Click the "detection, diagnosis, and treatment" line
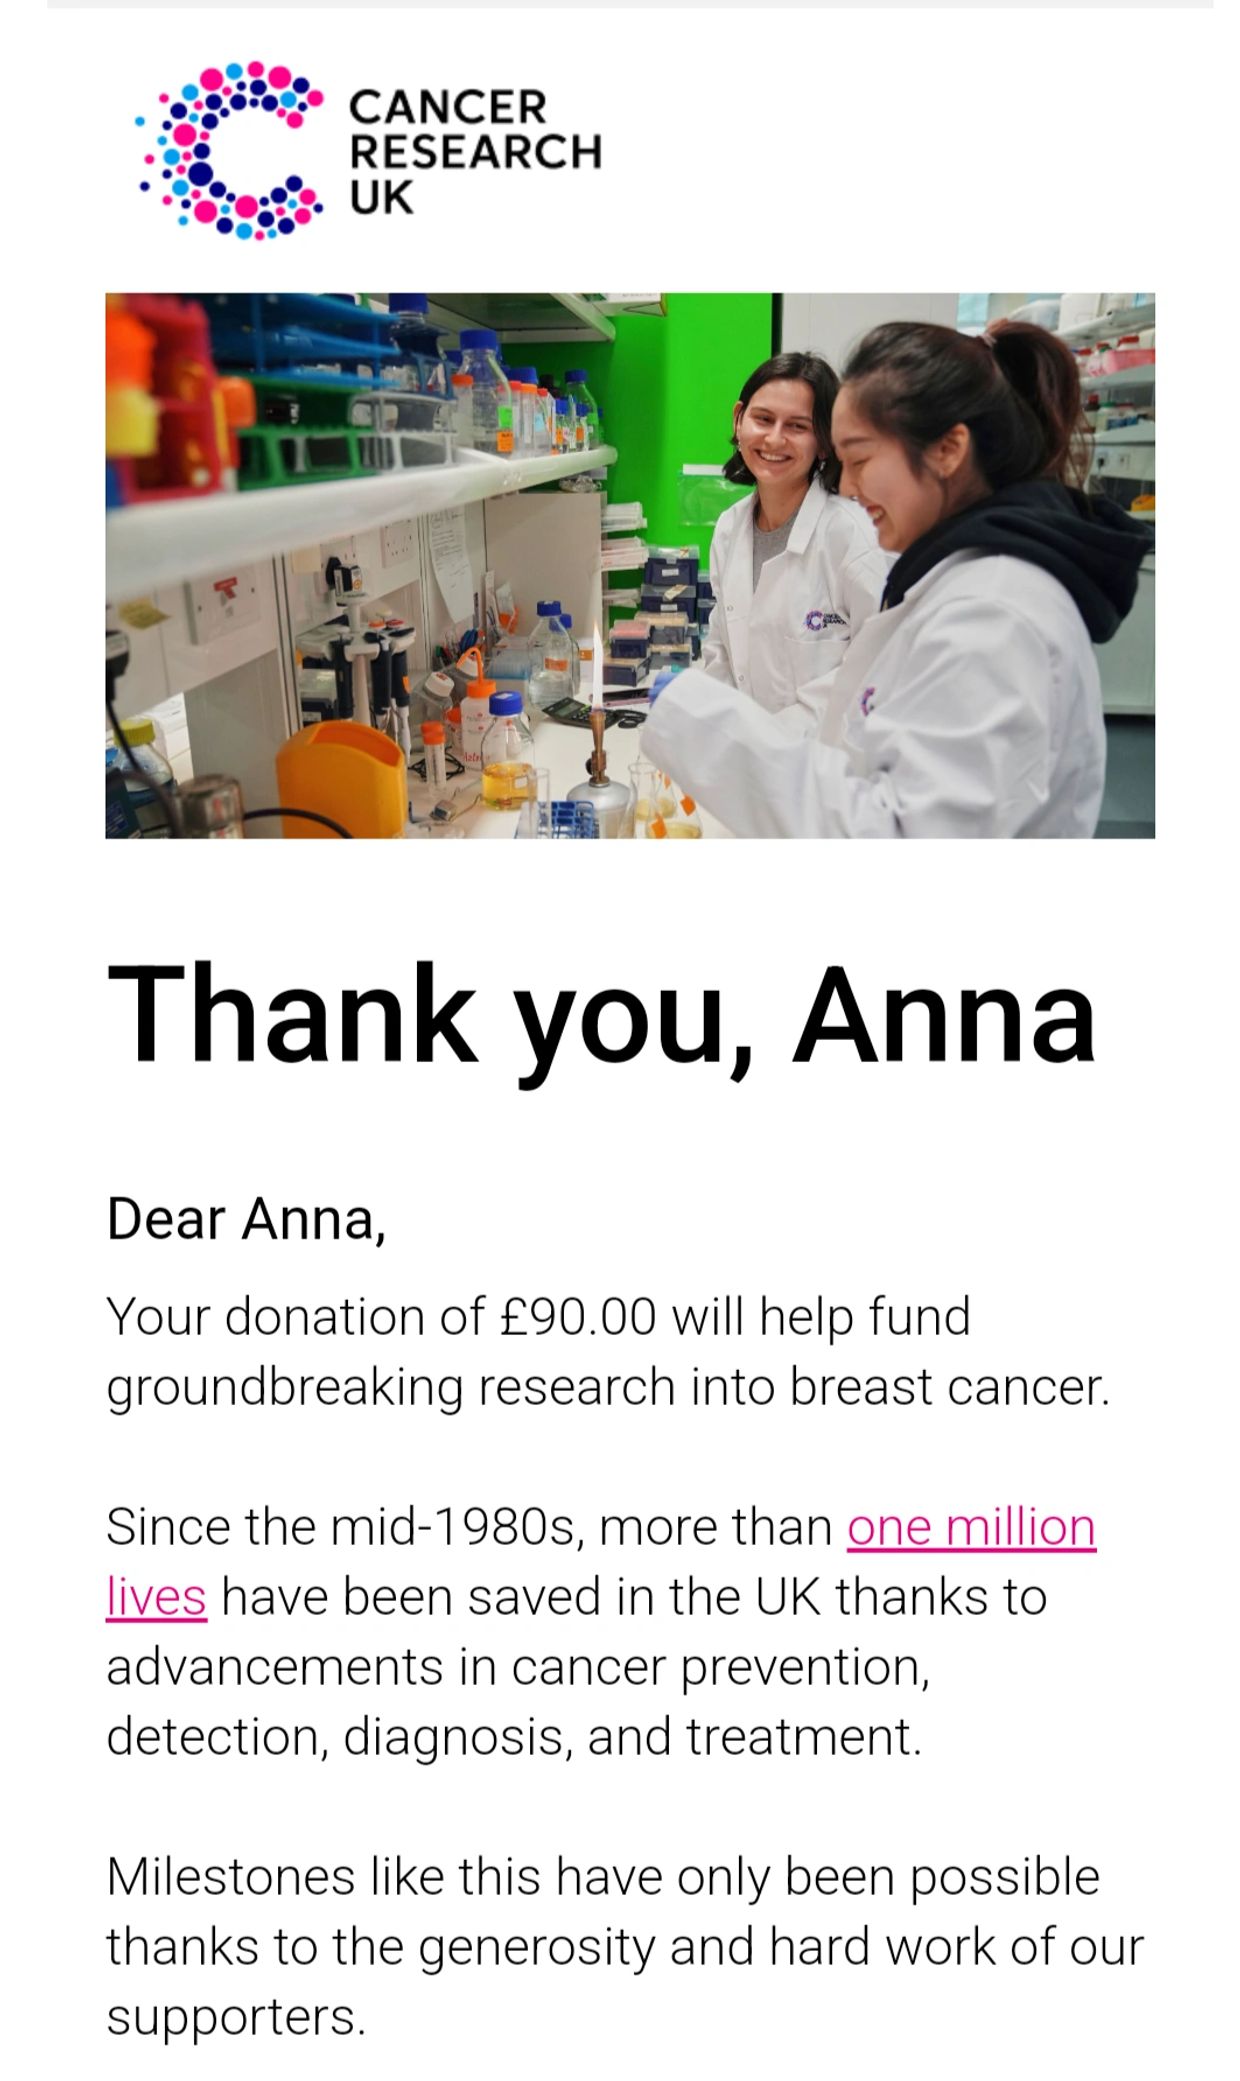The image size is (1240, 2081). click(513, 1737)
